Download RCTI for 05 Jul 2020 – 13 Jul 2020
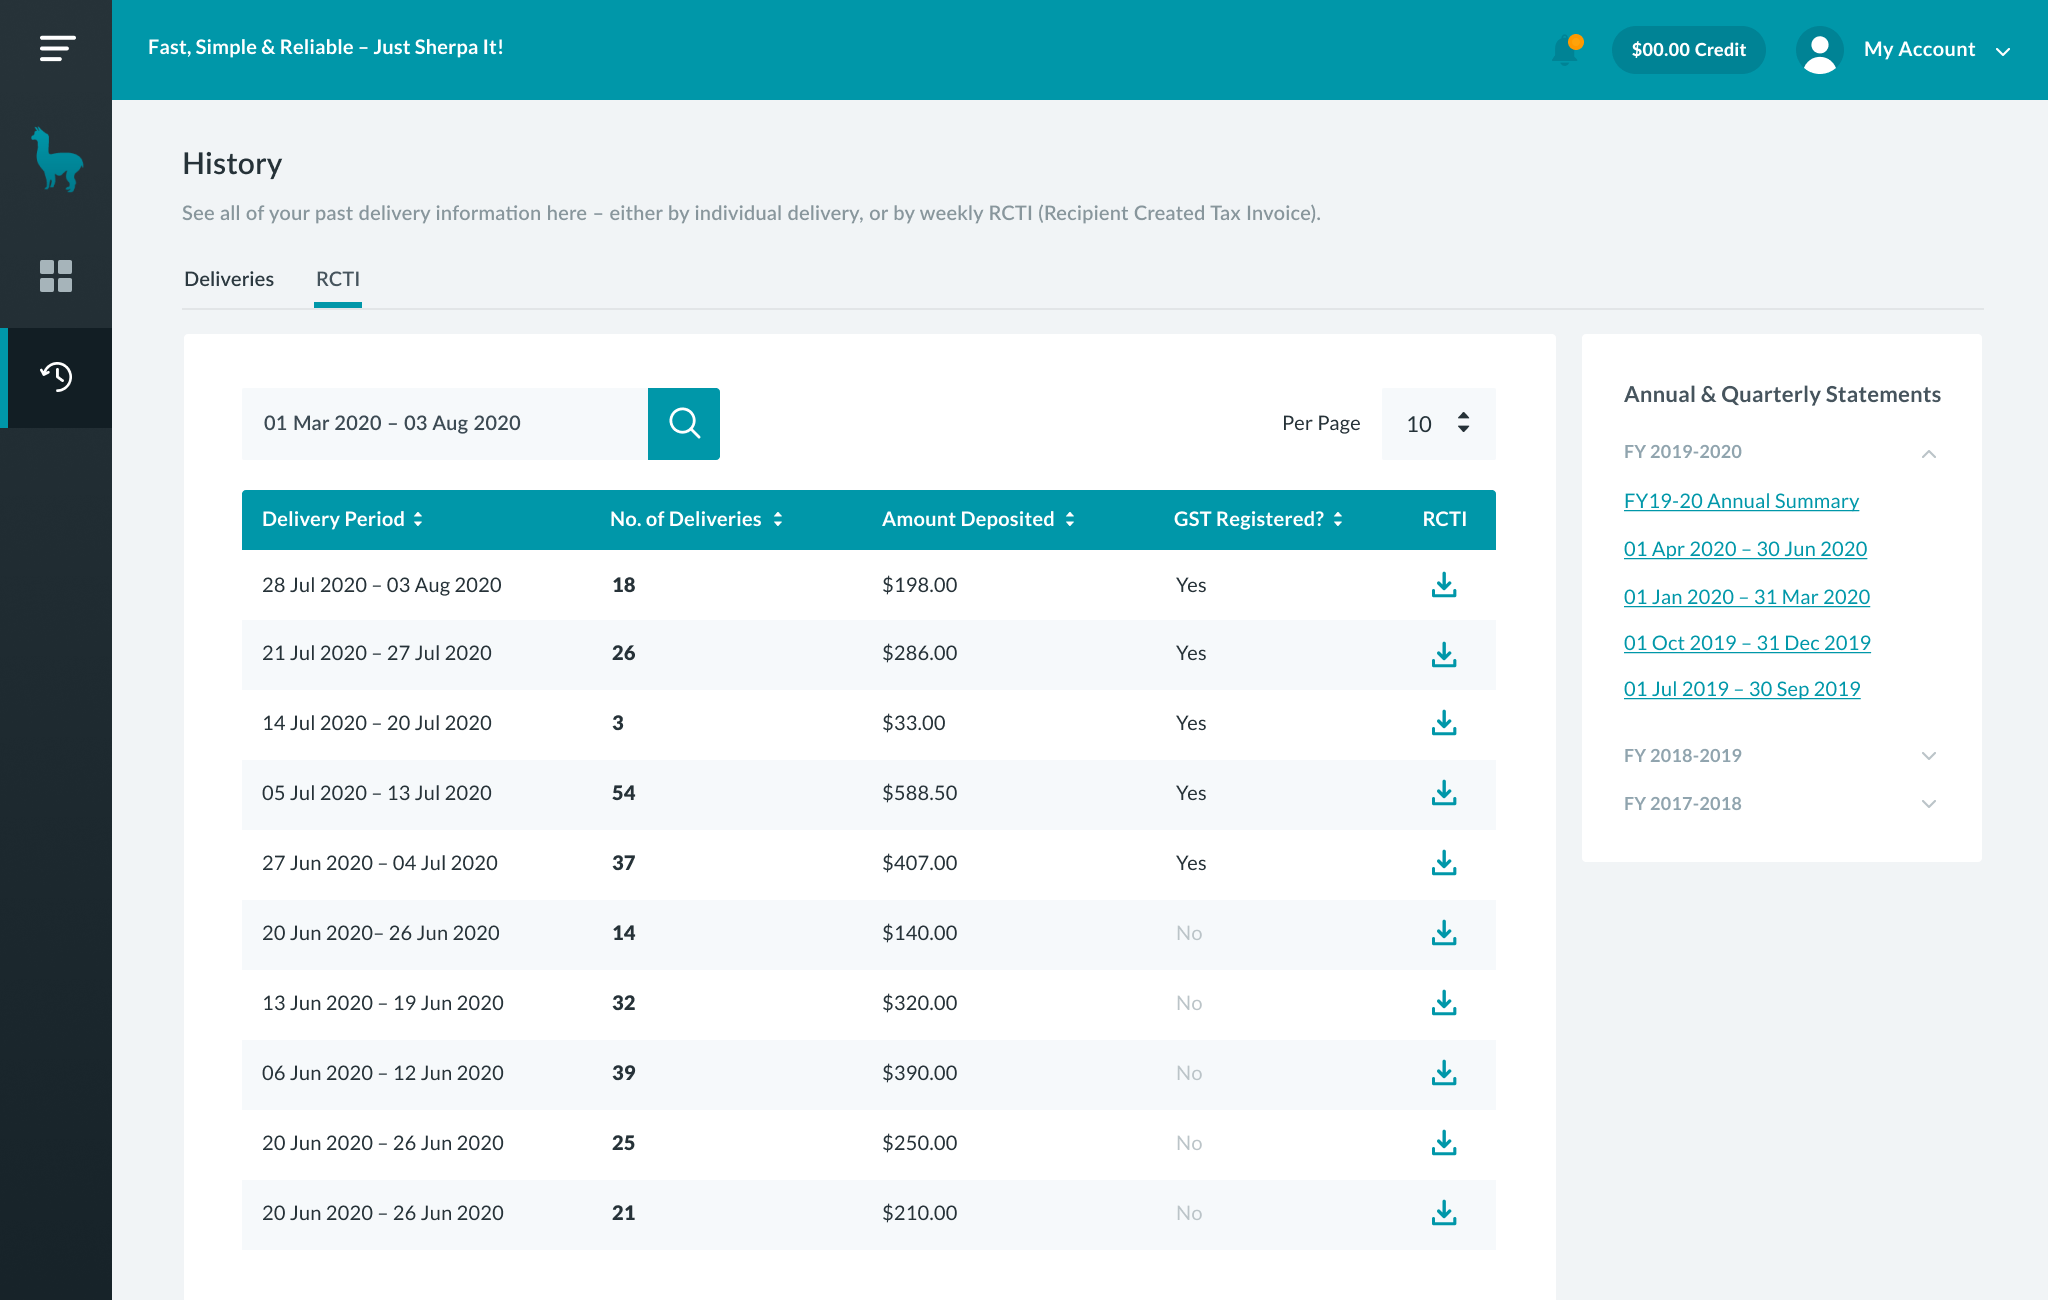Viewport: 2048px width, 1300px height. 1444,793
